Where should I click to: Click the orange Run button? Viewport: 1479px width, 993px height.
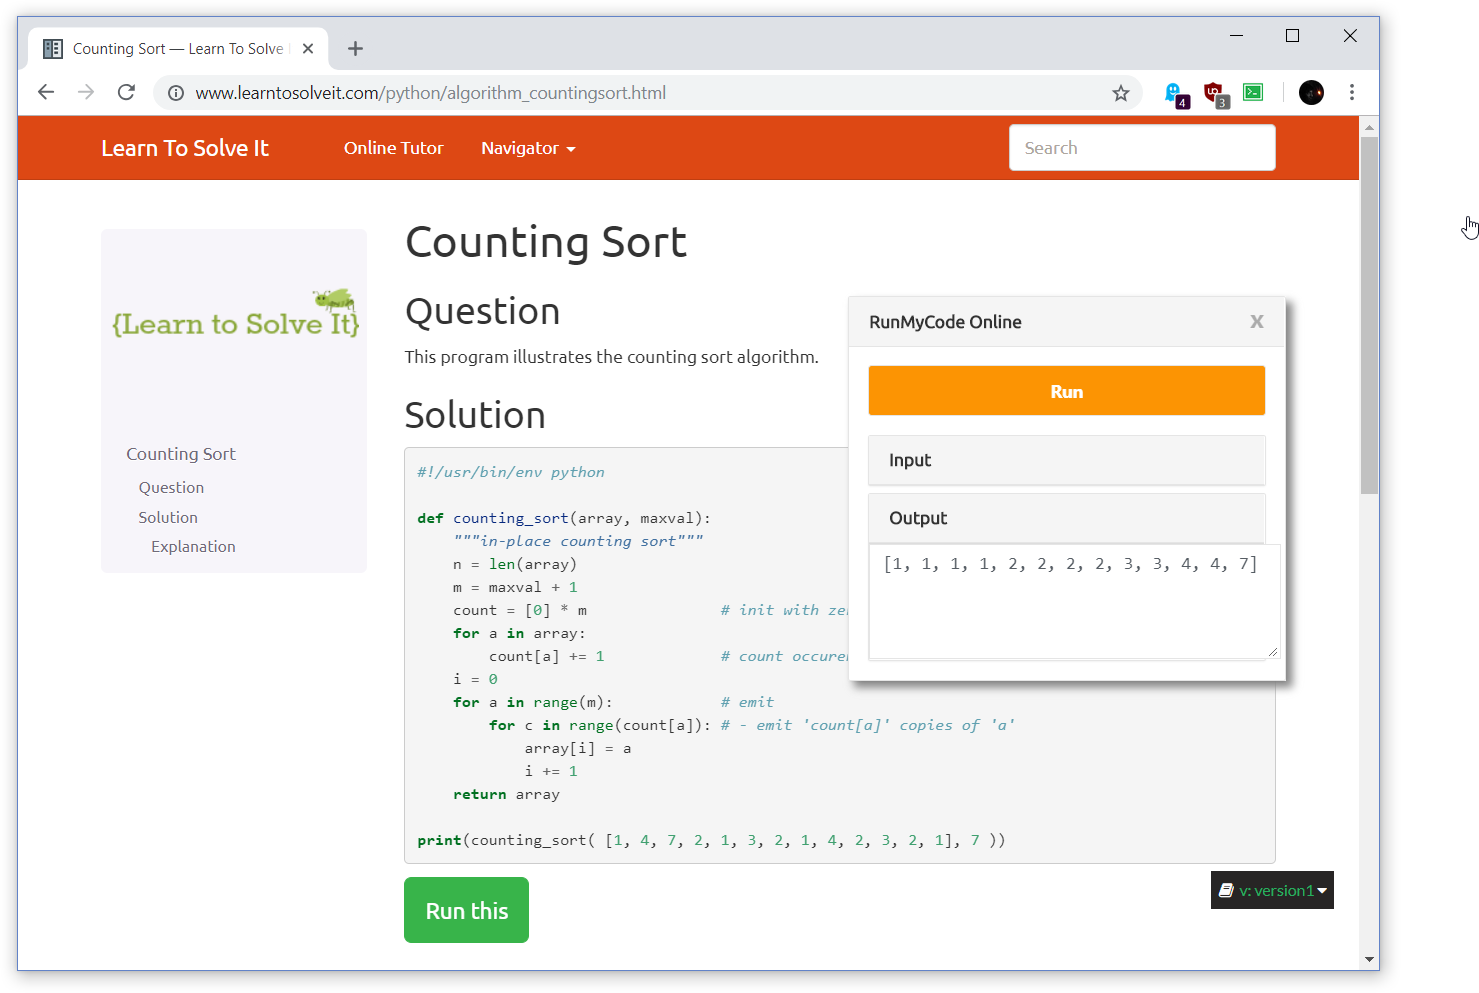[x=1067, y=391]
